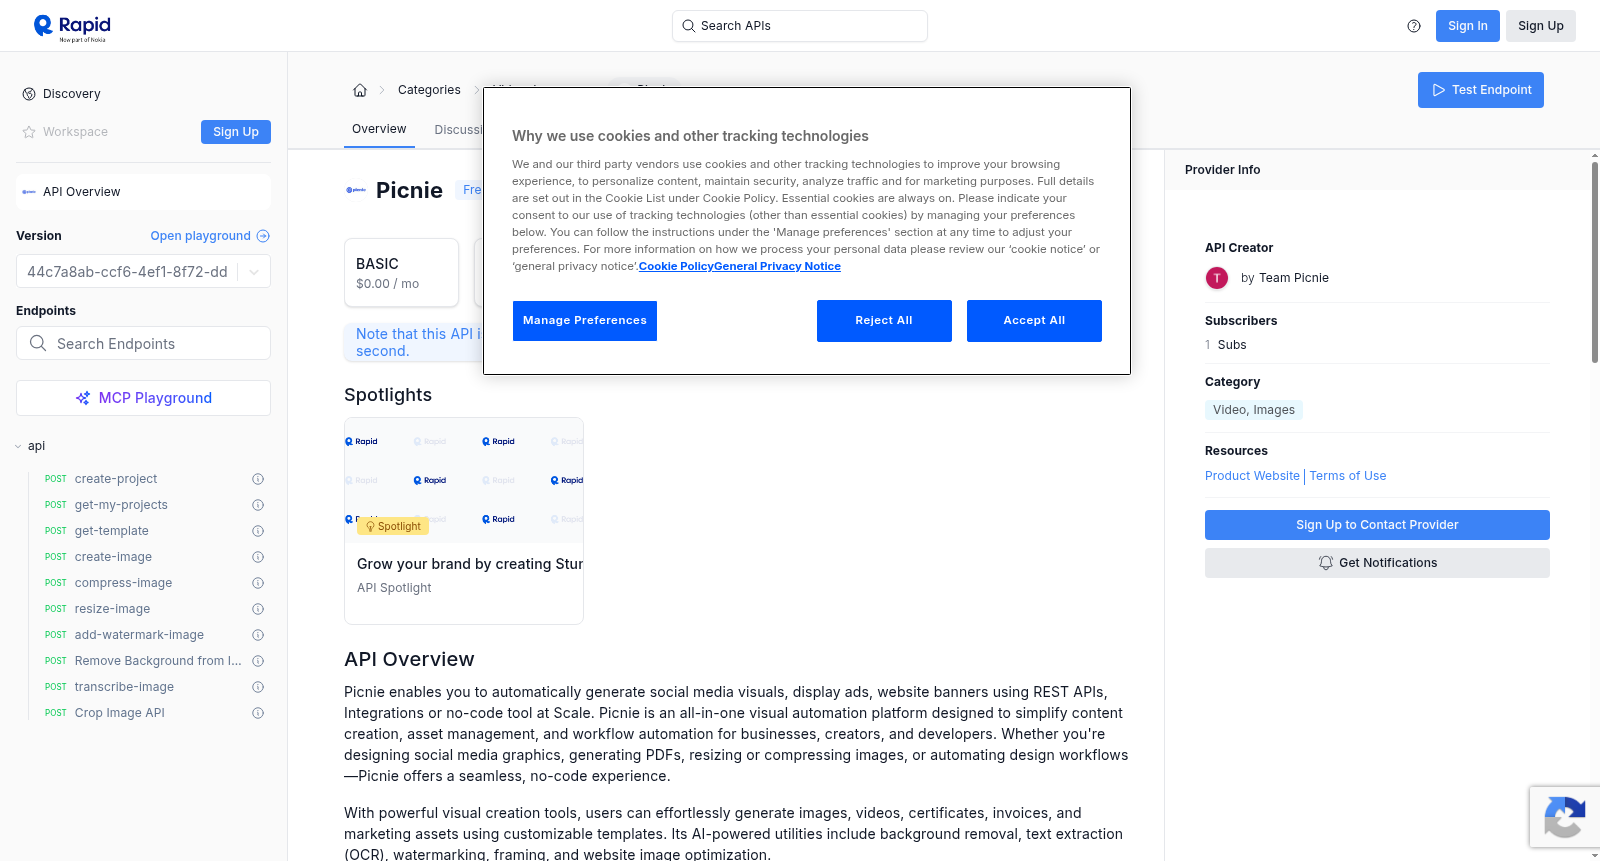Click the Rapid logo
The width and height of the screenshot is (1600, 861).
pos(72,27)
